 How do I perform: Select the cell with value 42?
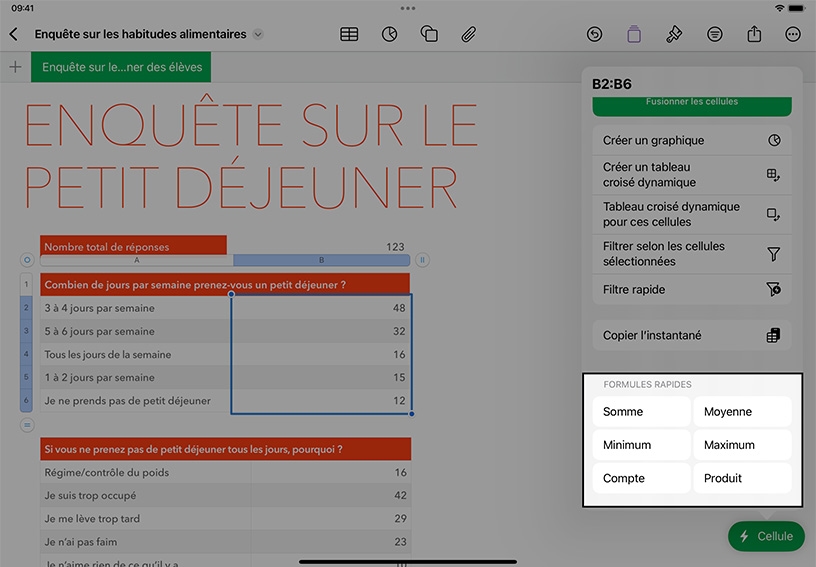point(331,496)
